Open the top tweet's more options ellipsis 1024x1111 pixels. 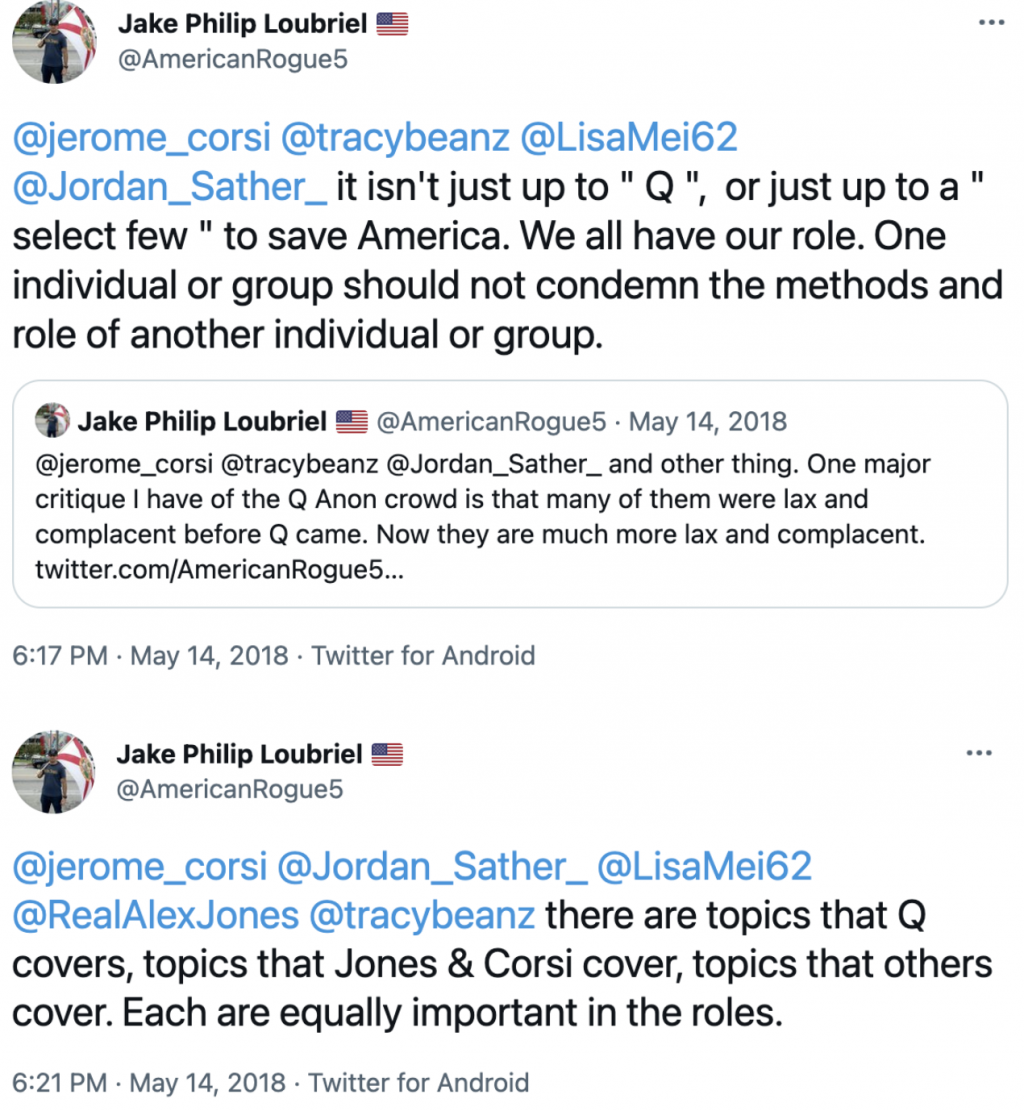[992, 22]
